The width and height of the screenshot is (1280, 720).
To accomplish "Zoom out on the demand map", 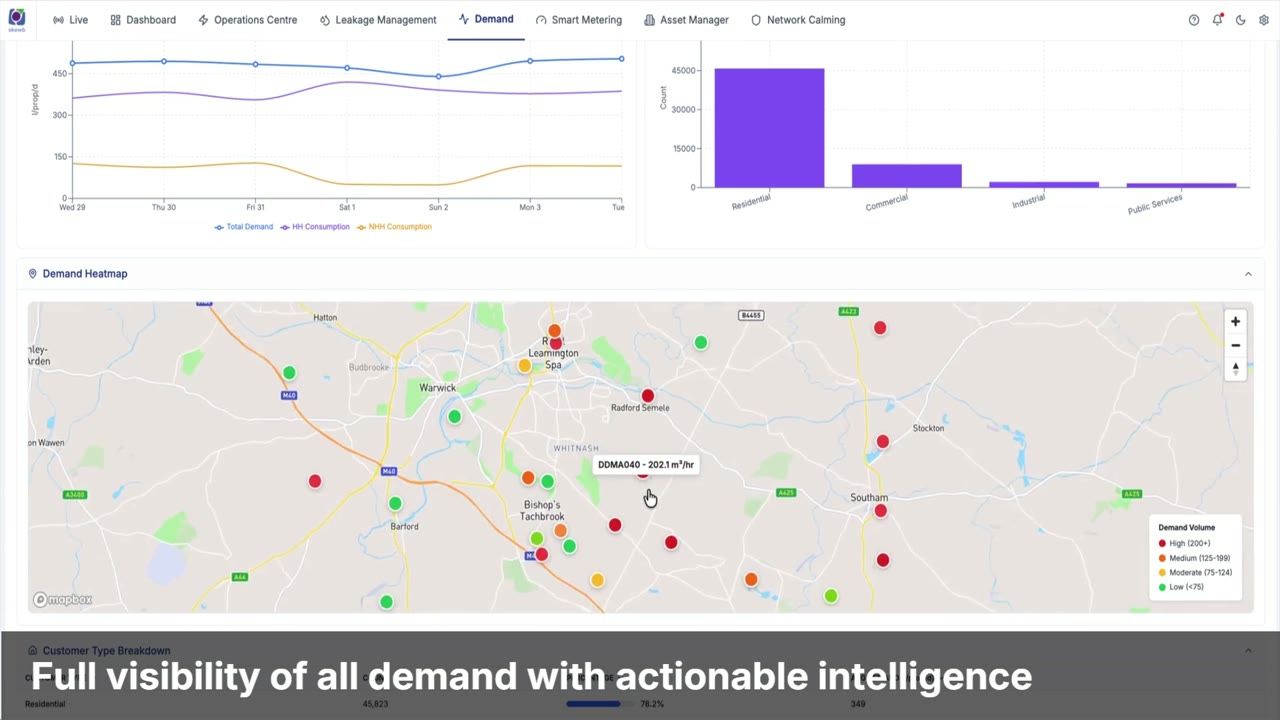I will pyautogui.click(x=1235, y=345).
